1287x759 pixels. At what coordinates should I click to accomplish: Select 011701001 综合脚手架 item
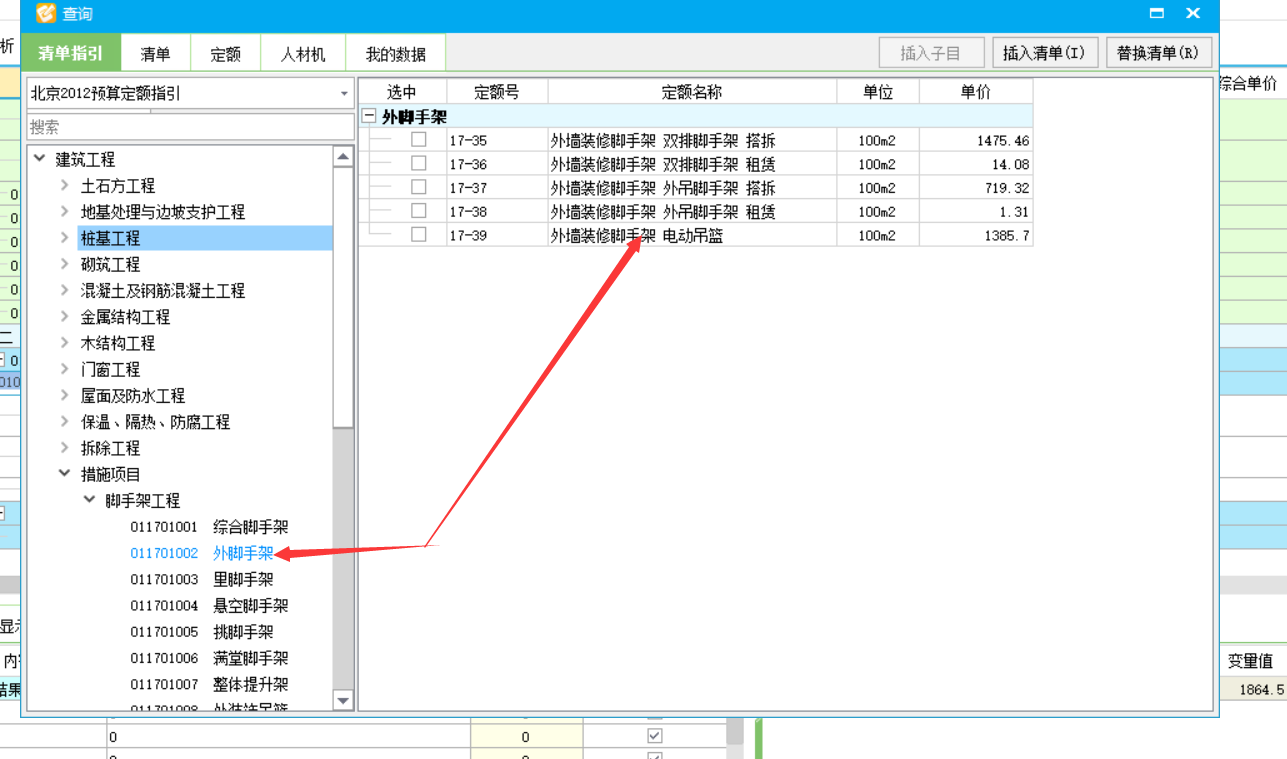[209, 527]
